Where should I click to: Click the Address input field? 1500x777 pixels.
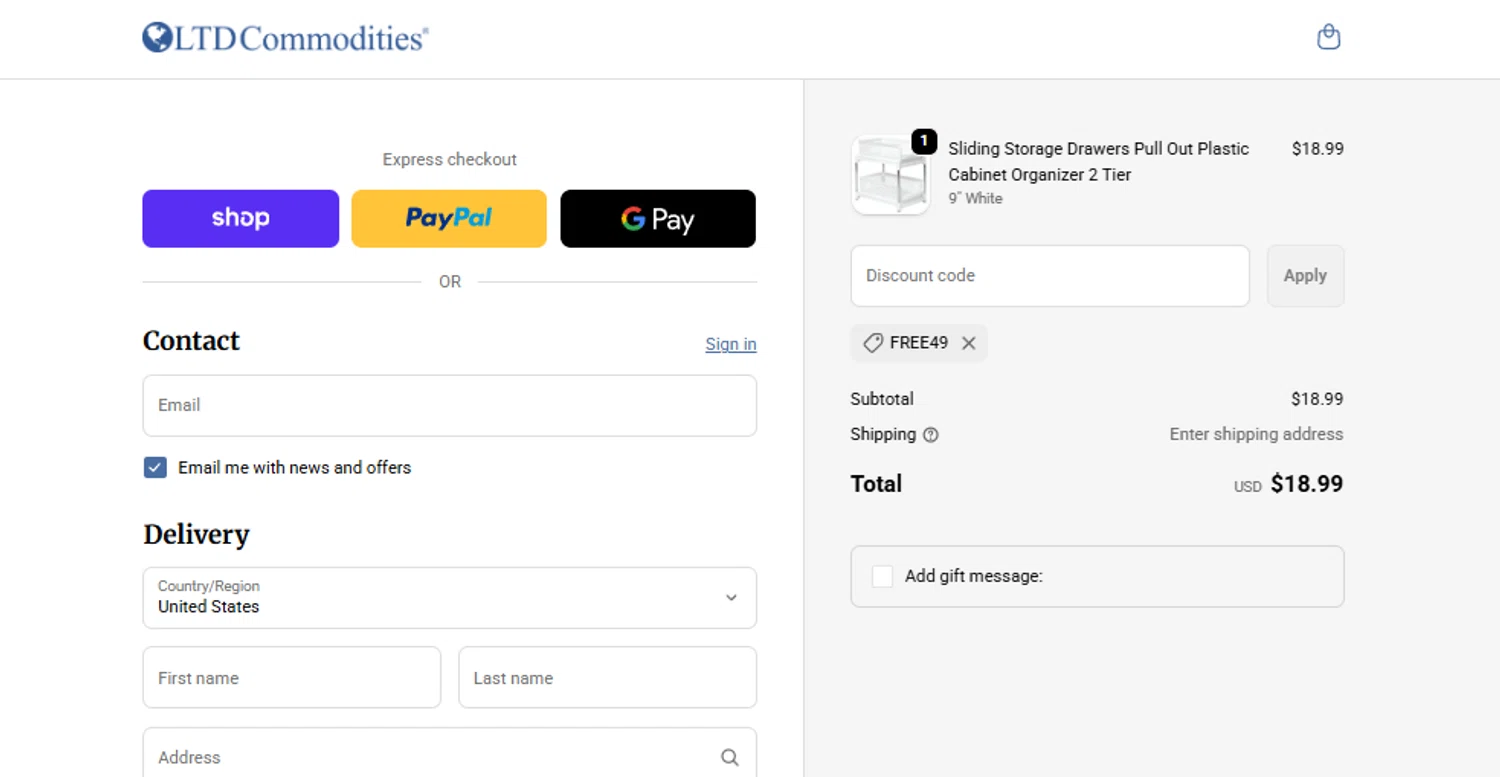(430, 758)
